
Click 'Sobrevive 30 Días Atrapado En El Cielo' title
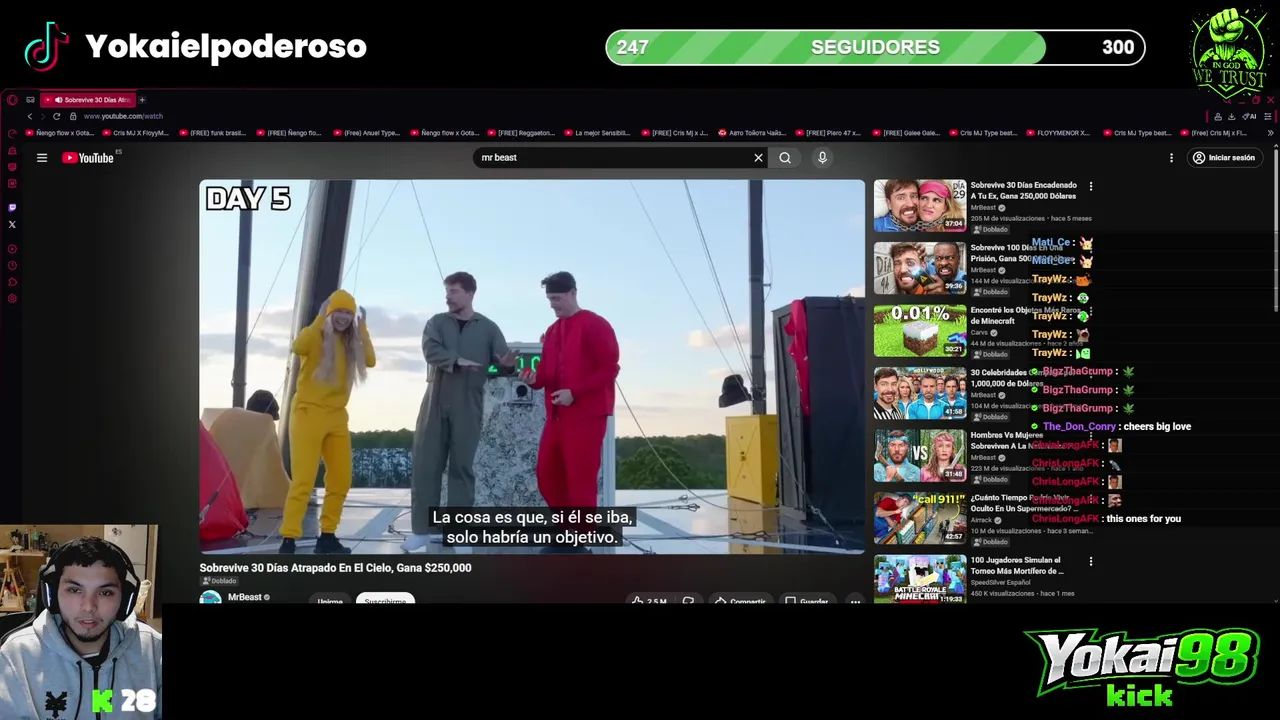(x=335, y=567)
